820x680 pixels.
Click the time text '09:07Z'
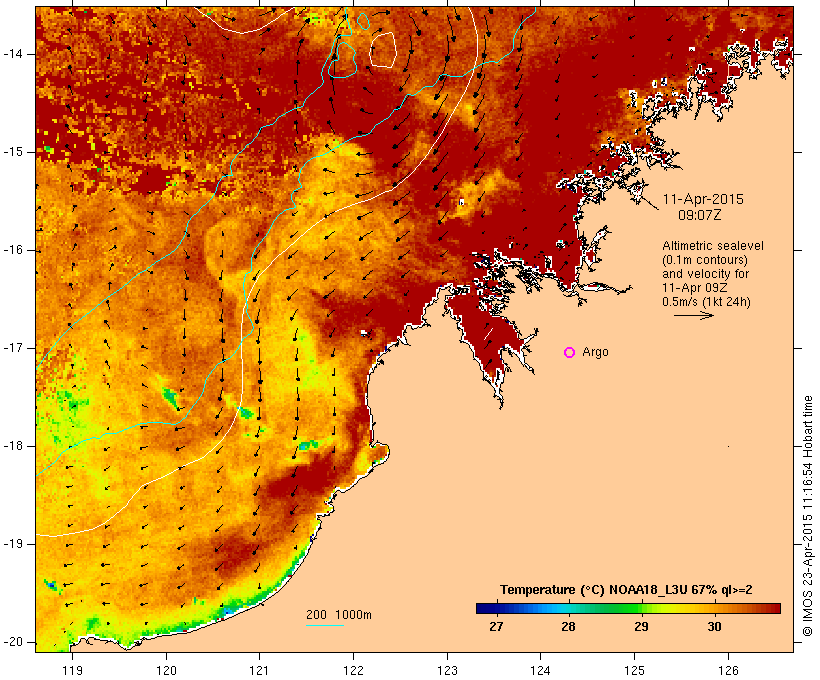700,215
